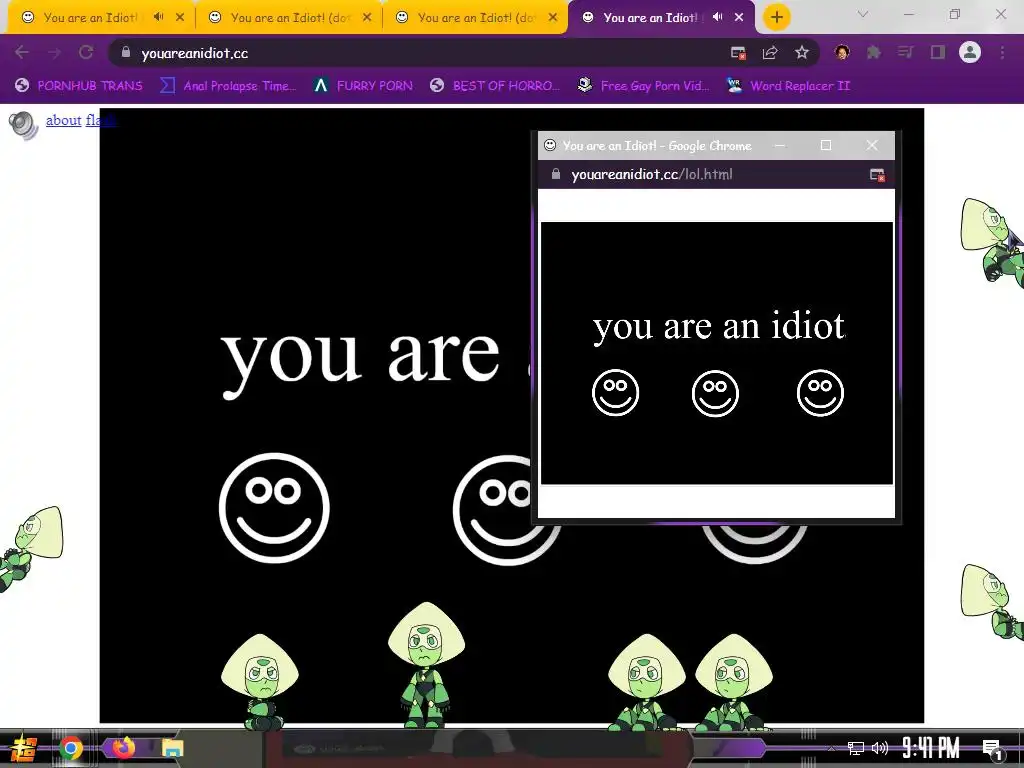Open the Word Replacer II bookmark

click(788, 86)
